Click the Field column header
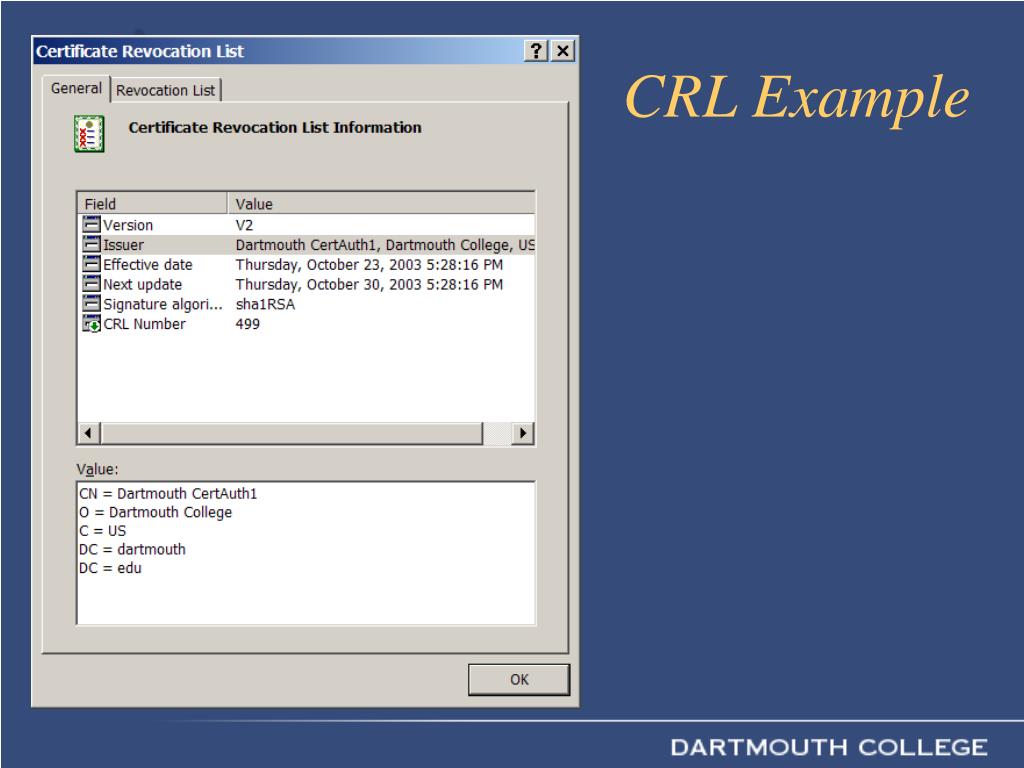Image resolution: width=1024 pixels, height=768 pixels. tap(153, 204)
